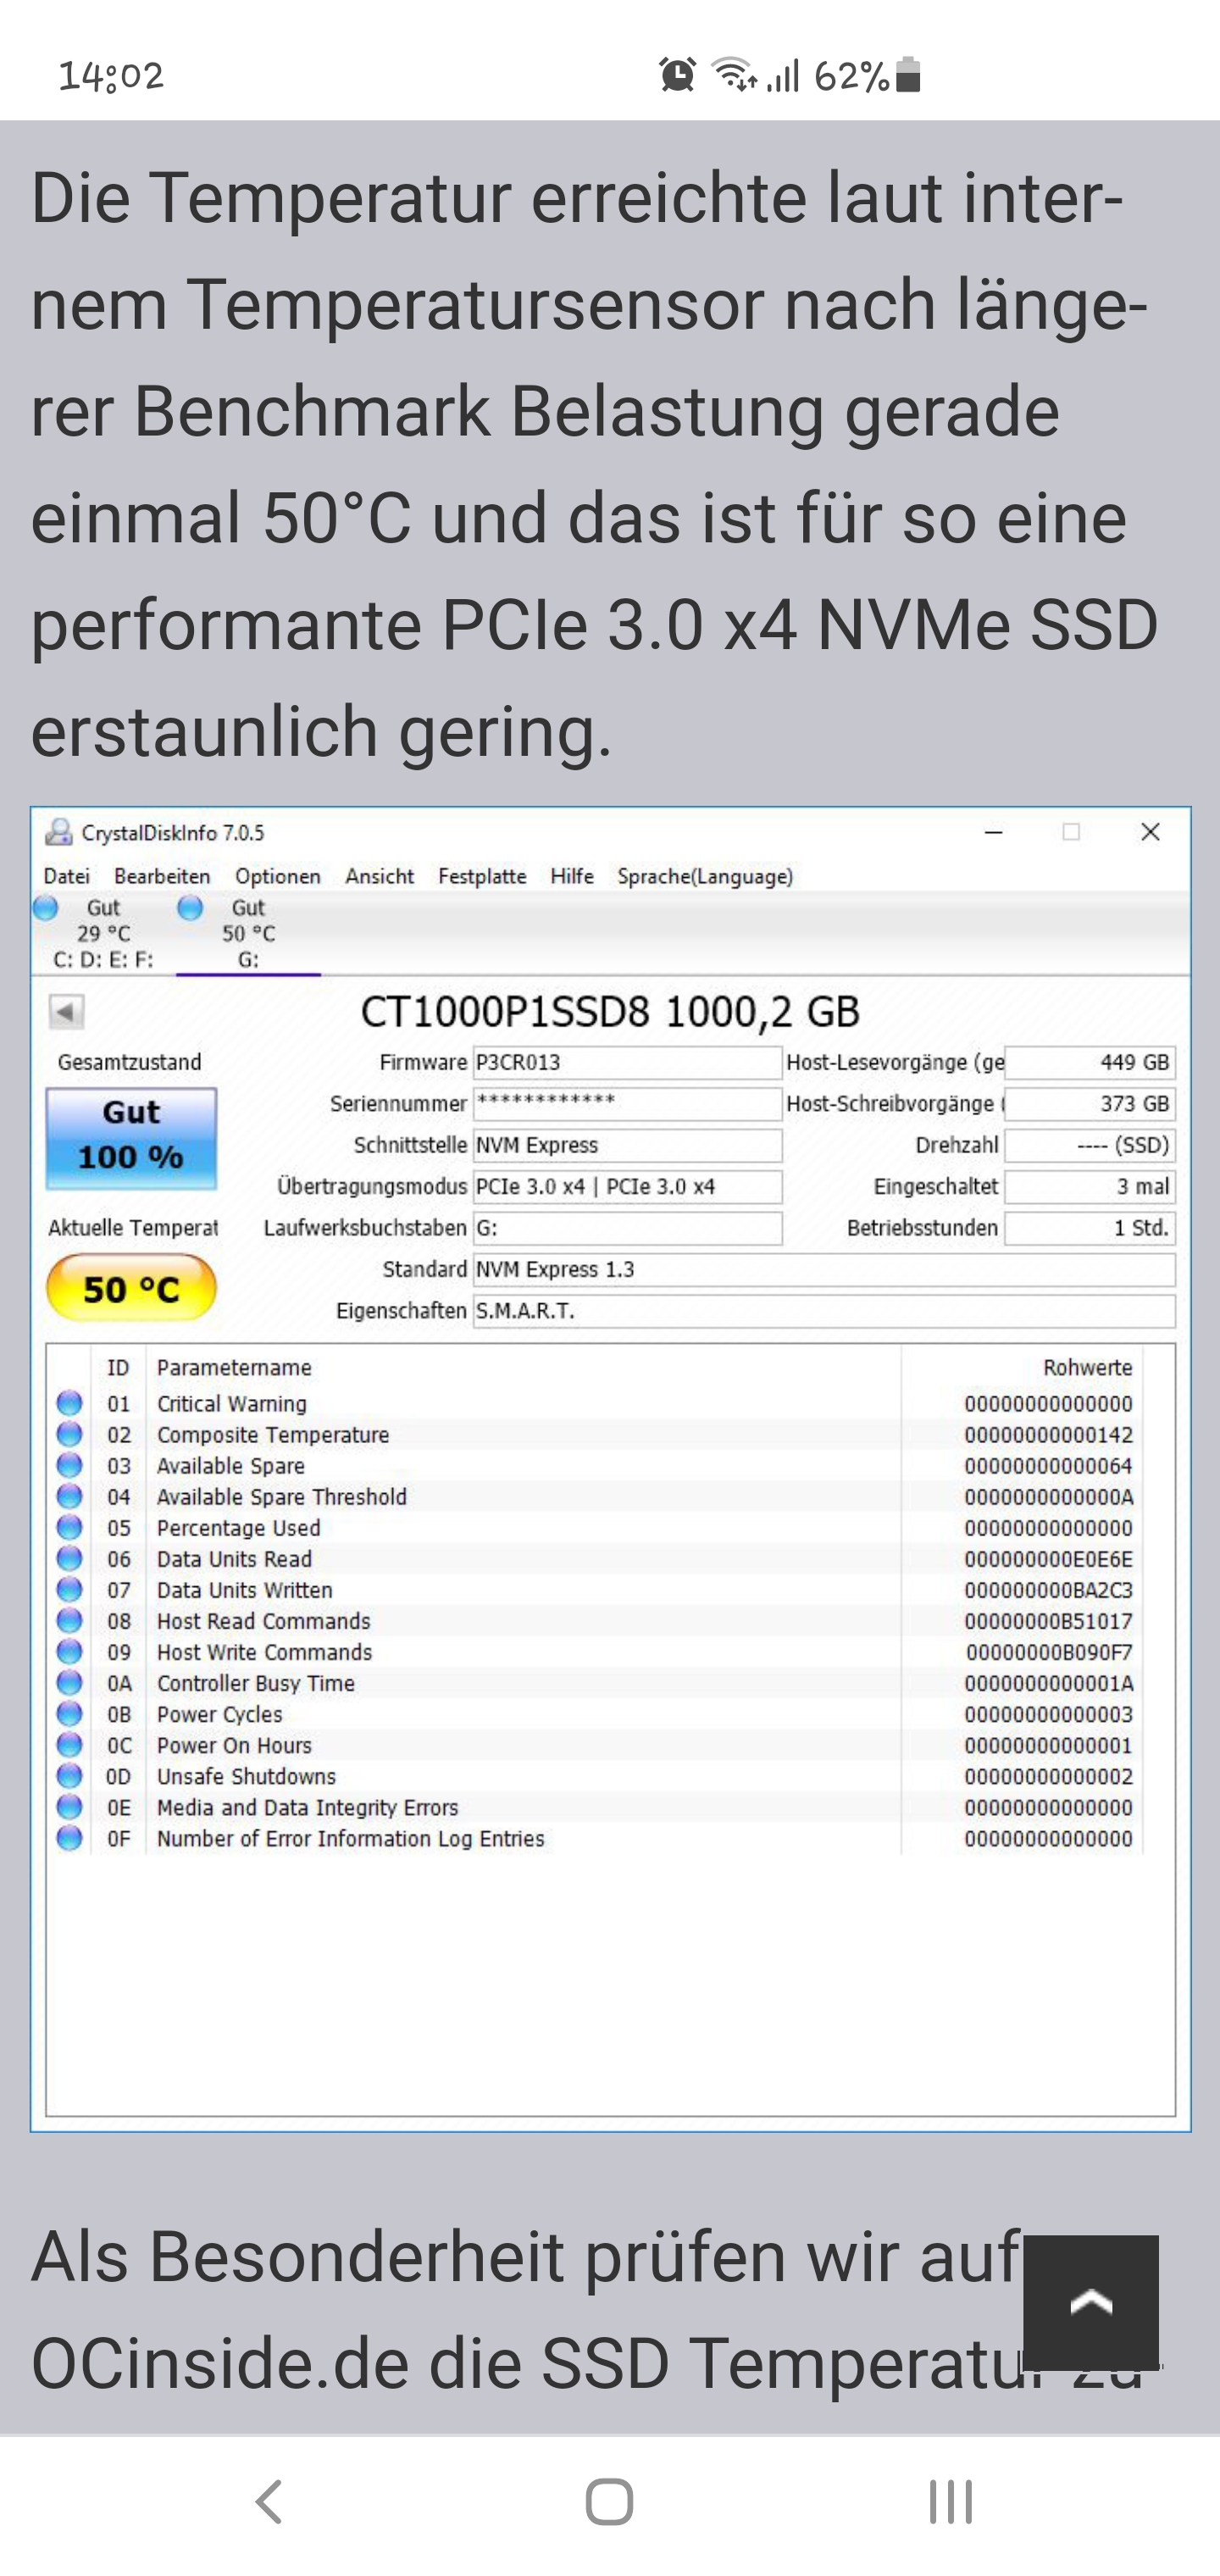Click the status dot for Percentage Used

tap(69, 1527)
